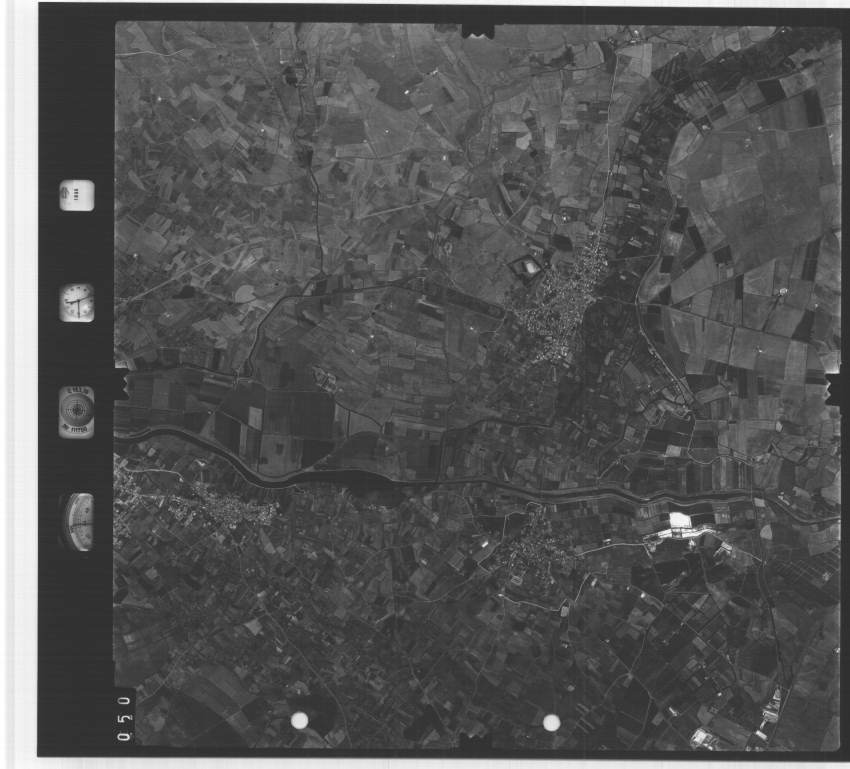Click the altimeter dial at bottom of margin
Screen dimensions: 850x769
click(x=78, y=521)
